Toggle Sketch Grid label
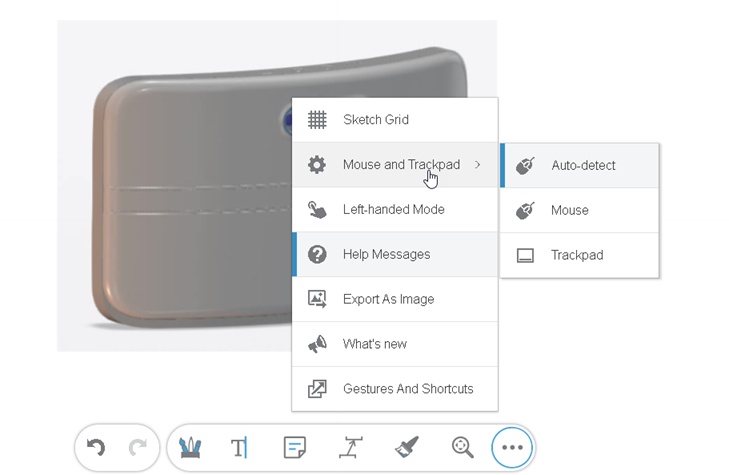 coord(376,120)
